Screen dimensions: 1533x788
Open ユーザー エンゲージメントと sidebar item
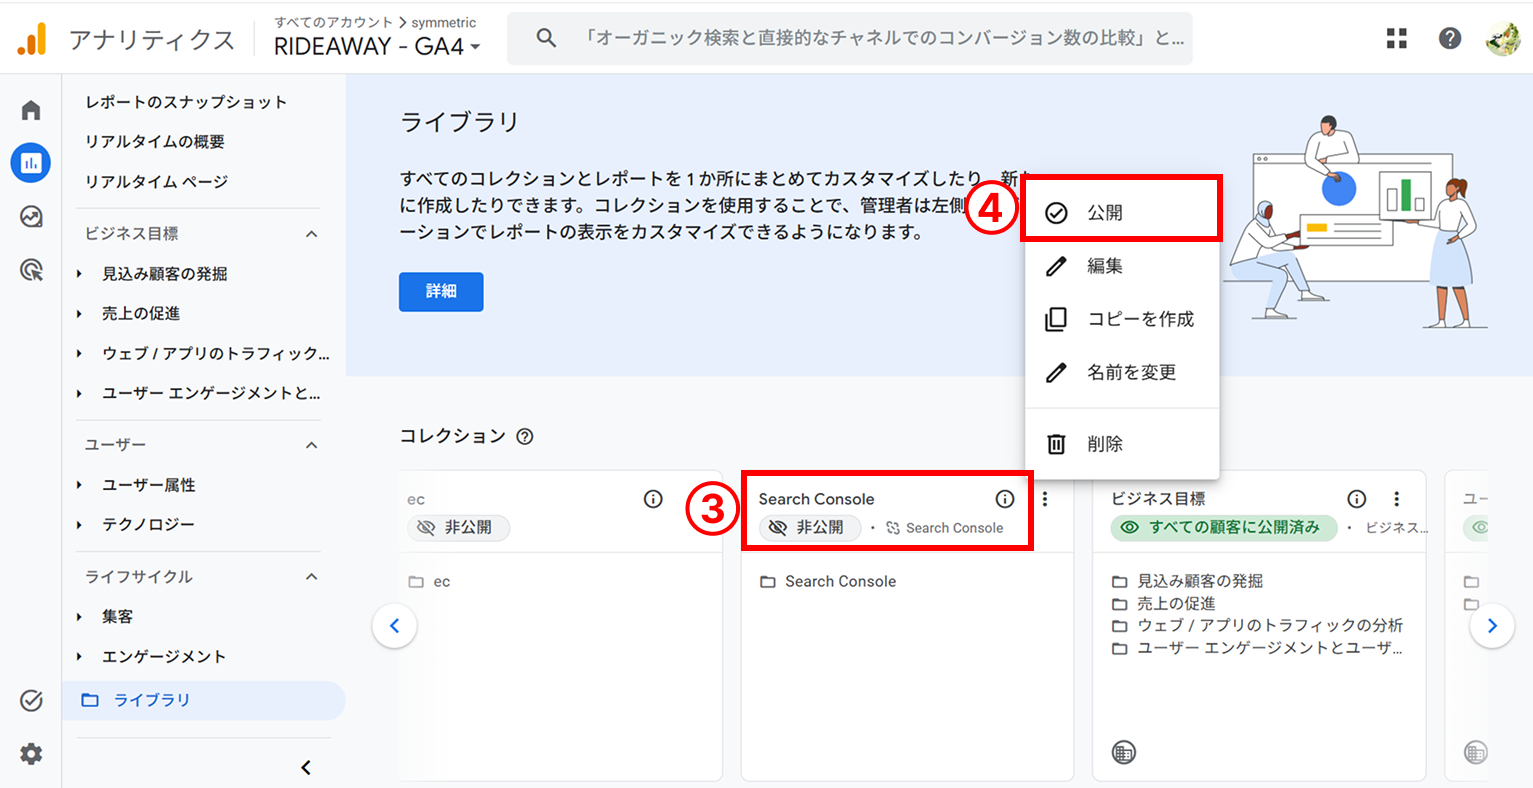click(211, 394)
